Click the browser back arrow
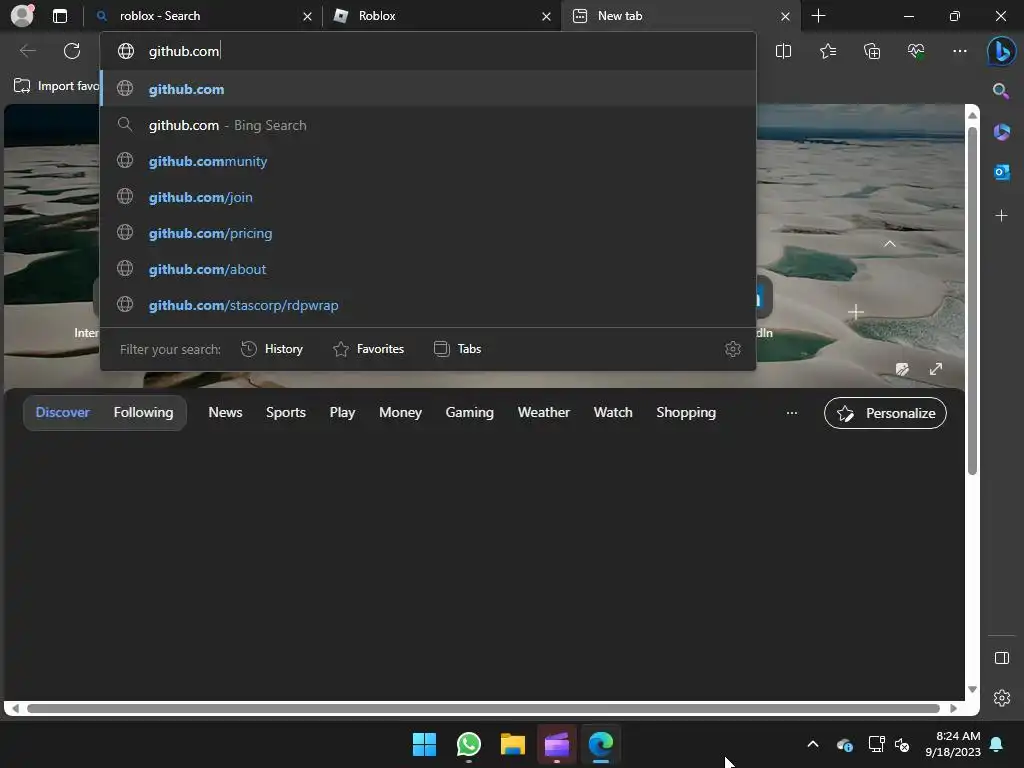The width and height of the screenshot is (1024, 768). (27, 51)
